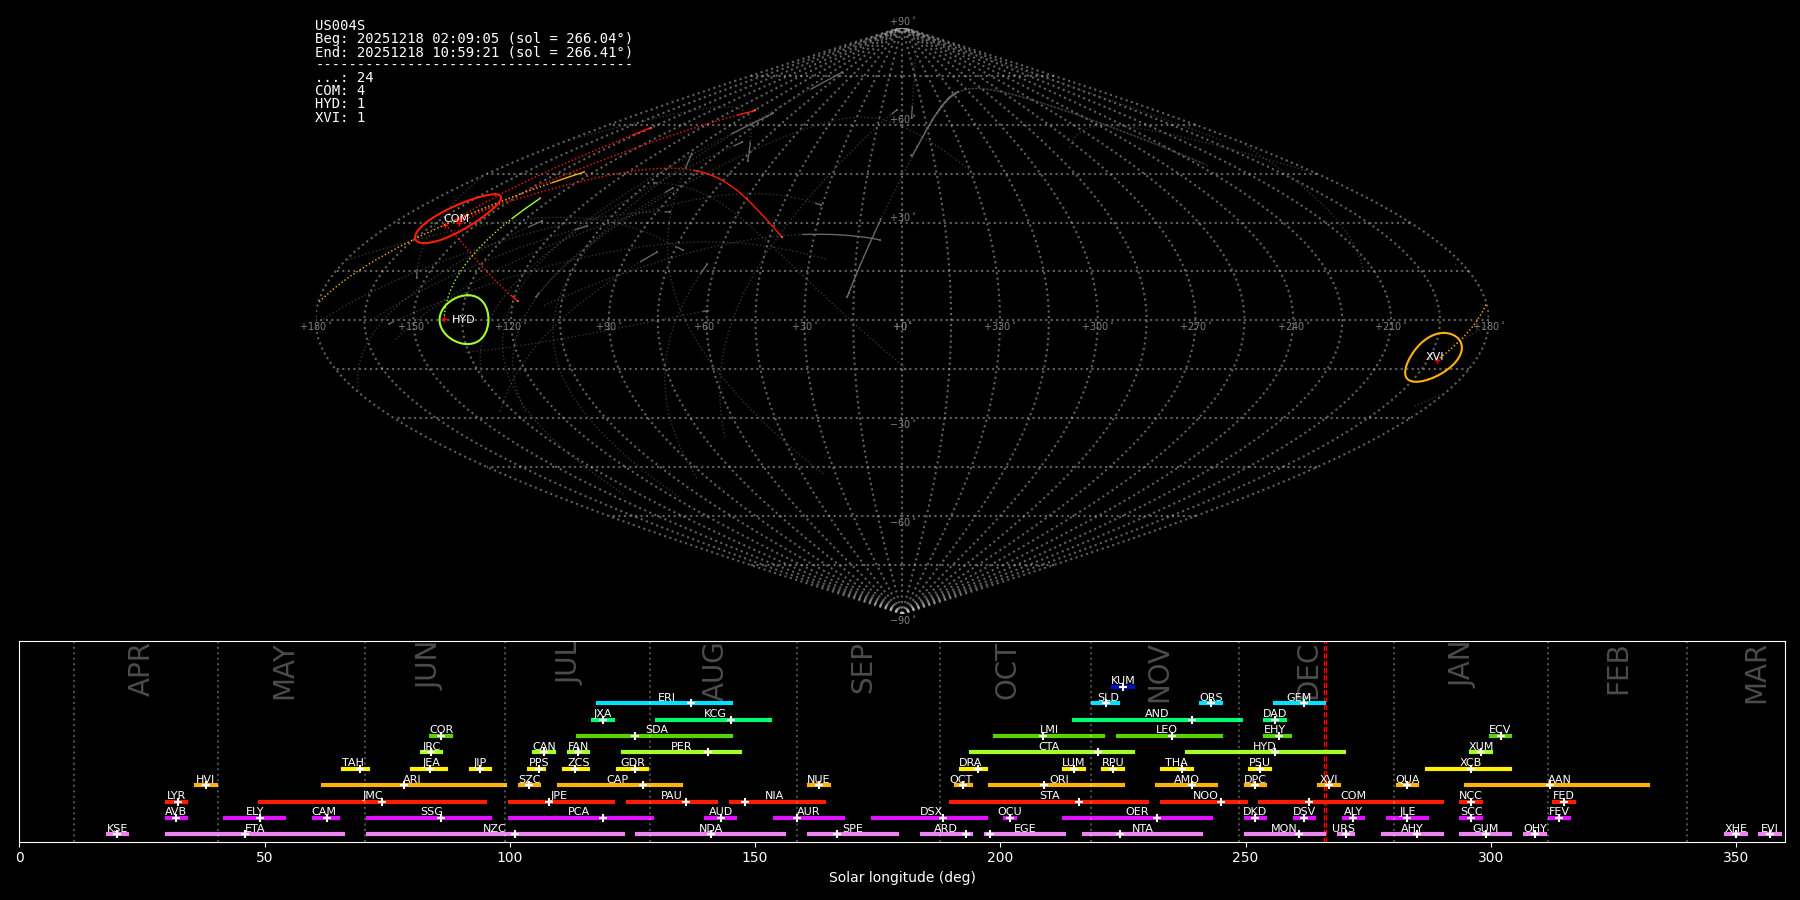Click the HYD radiant label inside the green circle

(463, 320)
